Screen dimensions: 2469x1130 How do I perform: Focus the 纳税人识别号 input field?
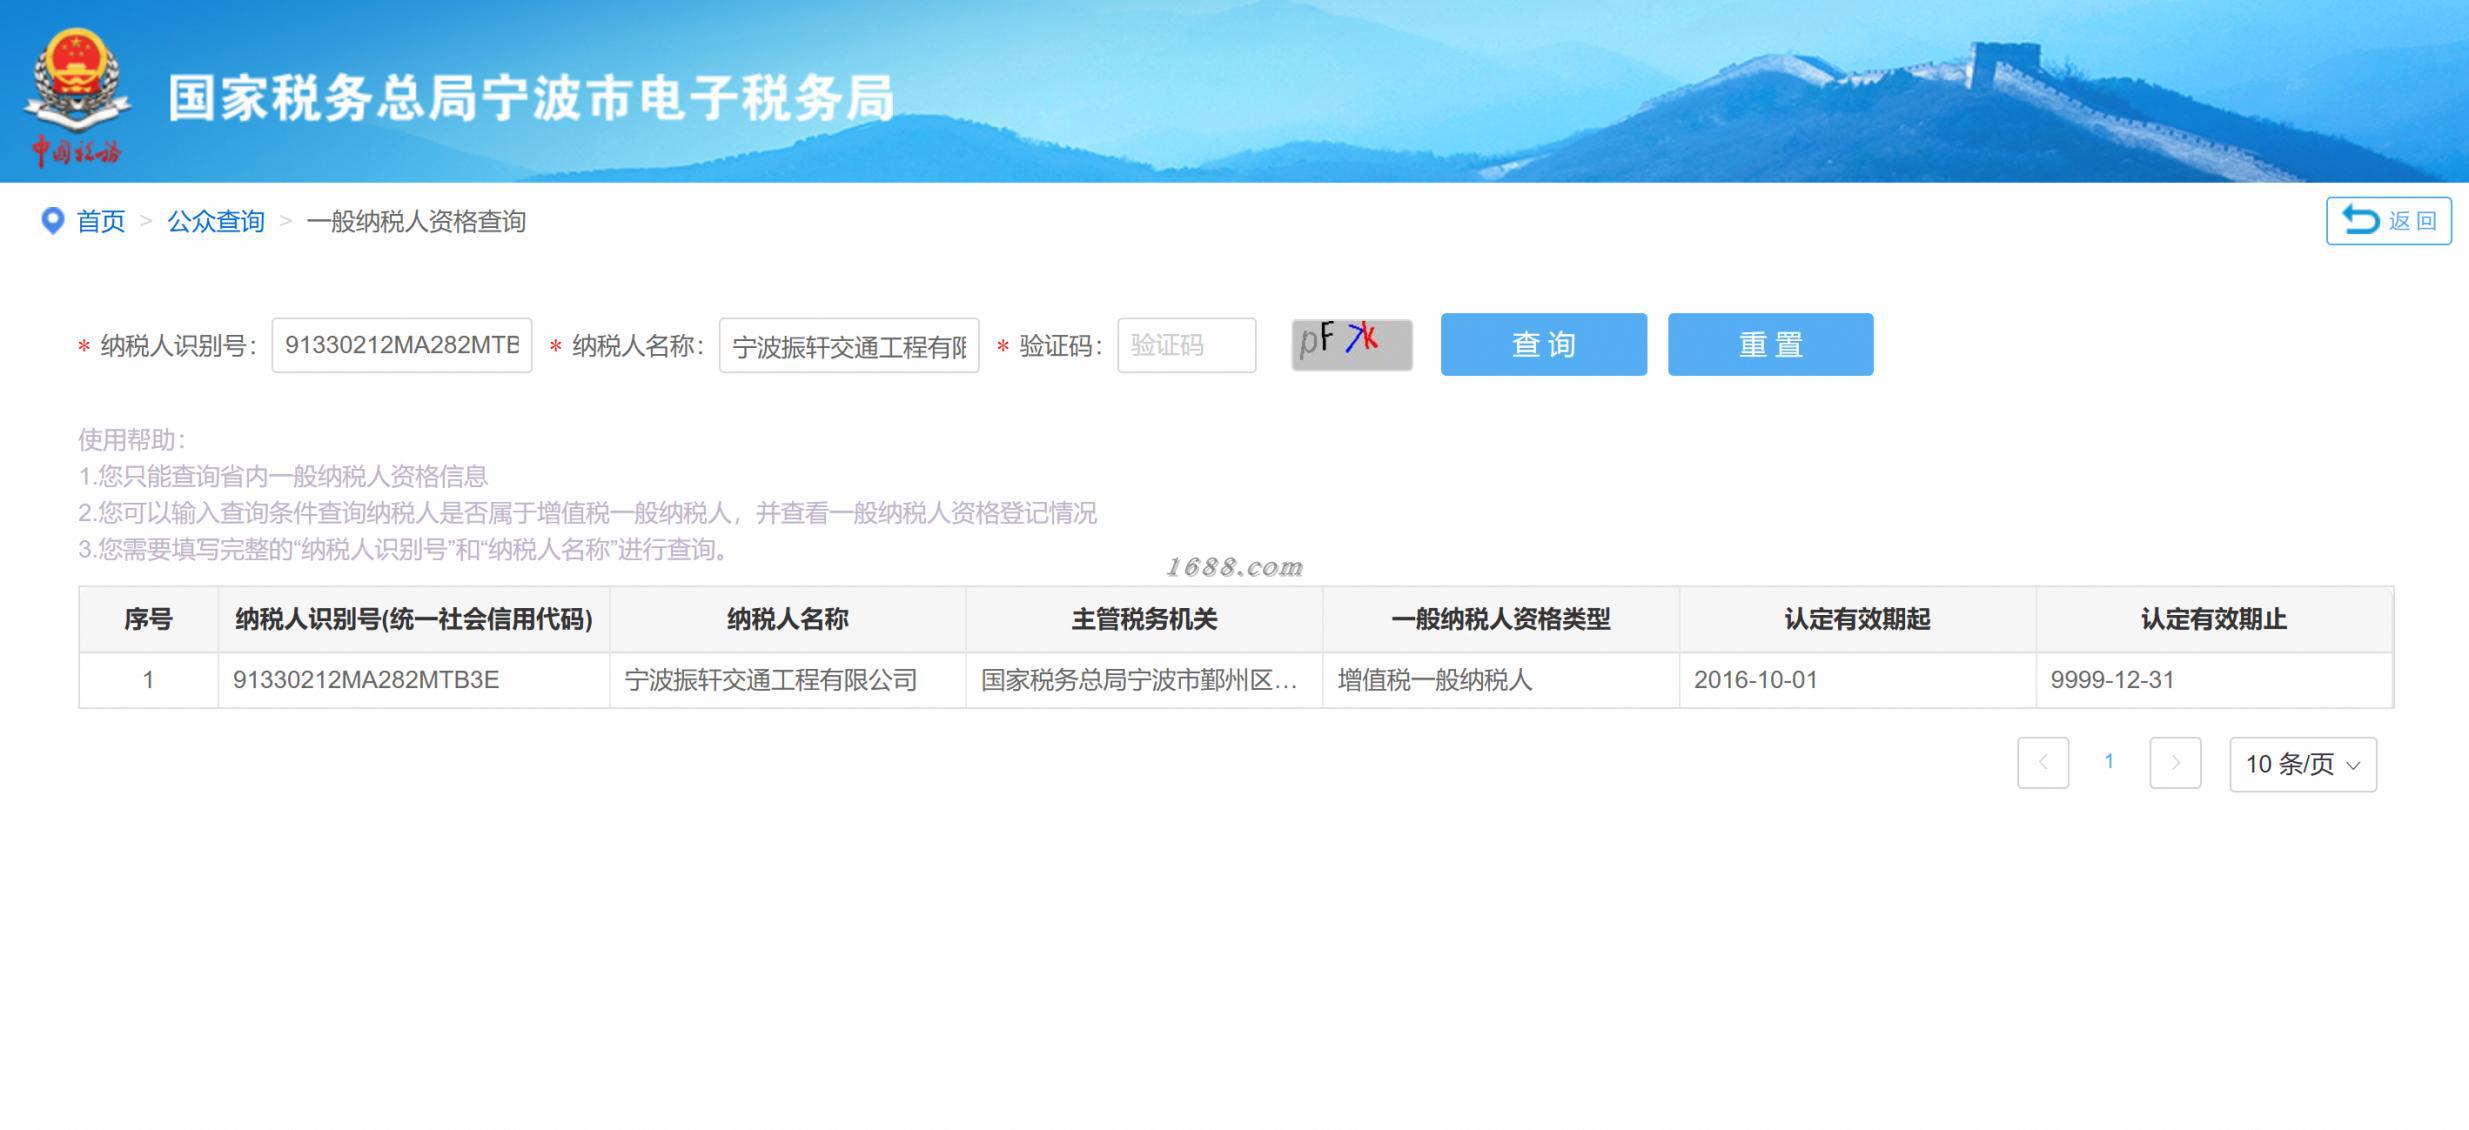(x=401, y=345)
